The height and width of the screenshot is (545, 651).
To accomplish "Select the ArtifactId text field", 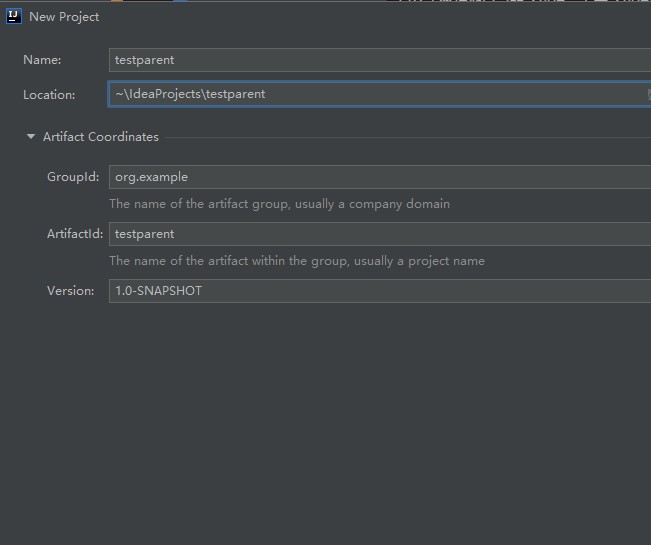I will pyautogui.click(x=380, y=234).
